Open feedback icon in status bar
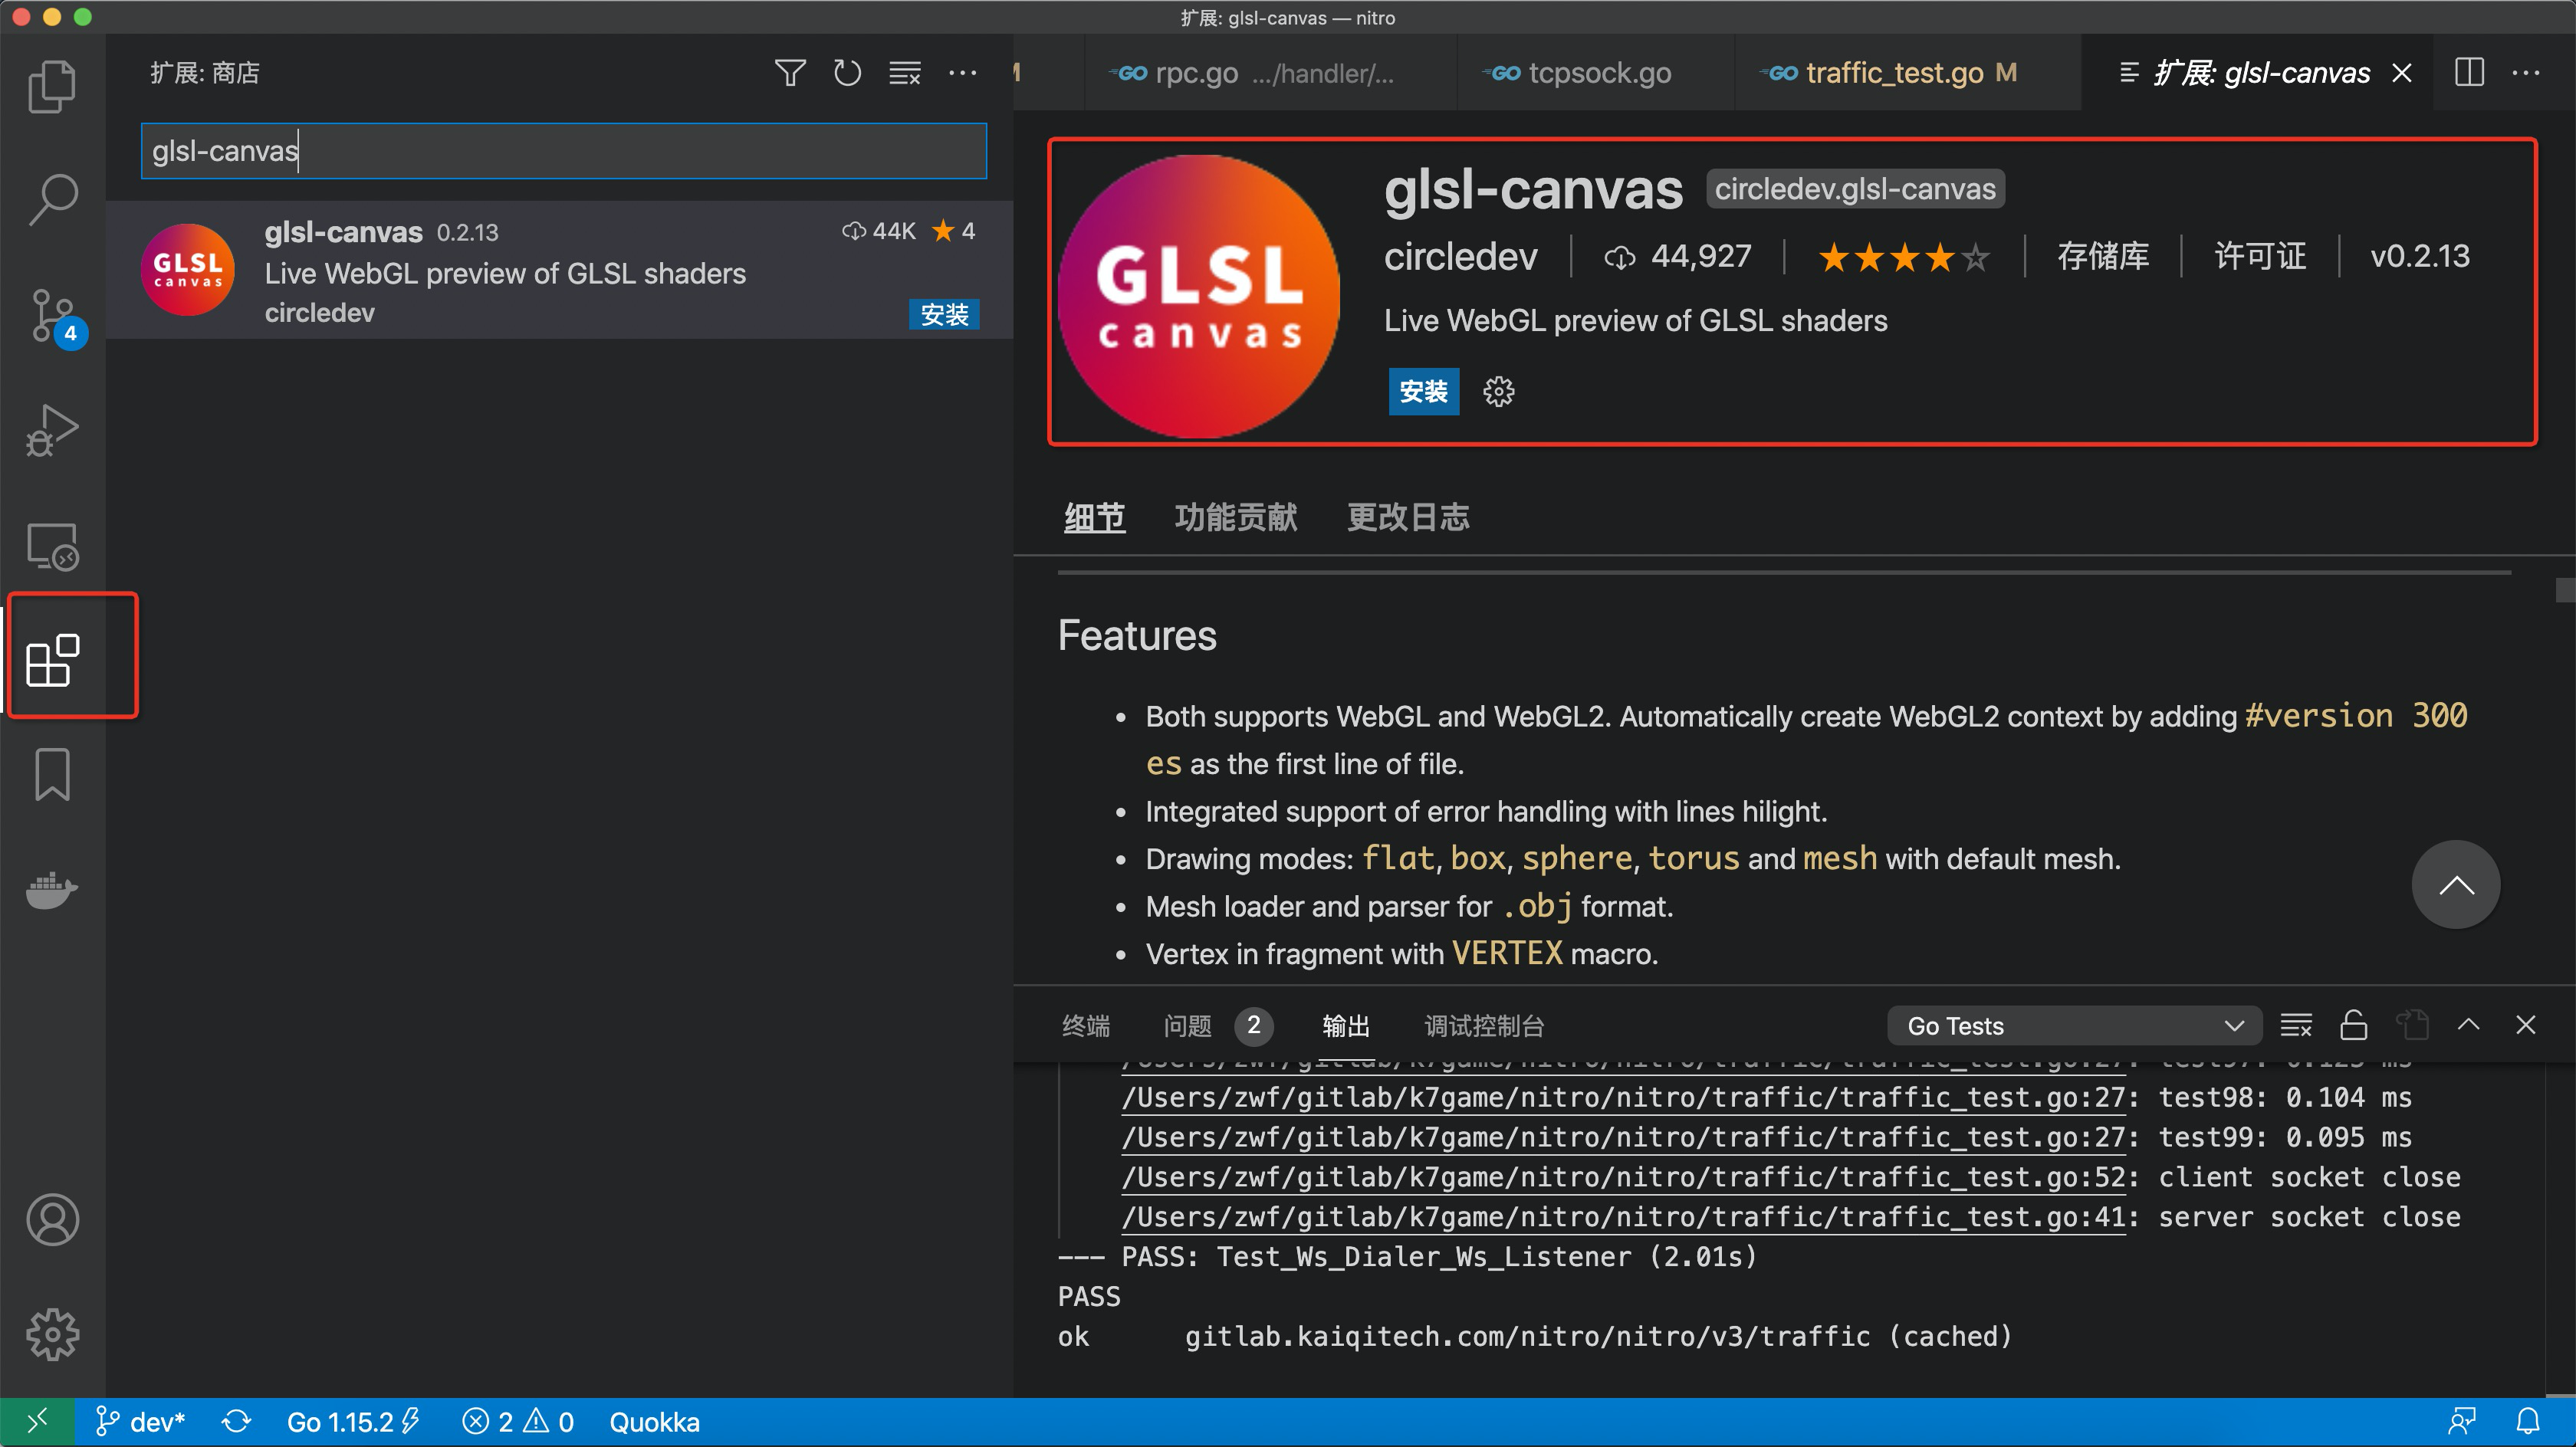Viewport: 2576px width, 1447px height. 2461,1421
